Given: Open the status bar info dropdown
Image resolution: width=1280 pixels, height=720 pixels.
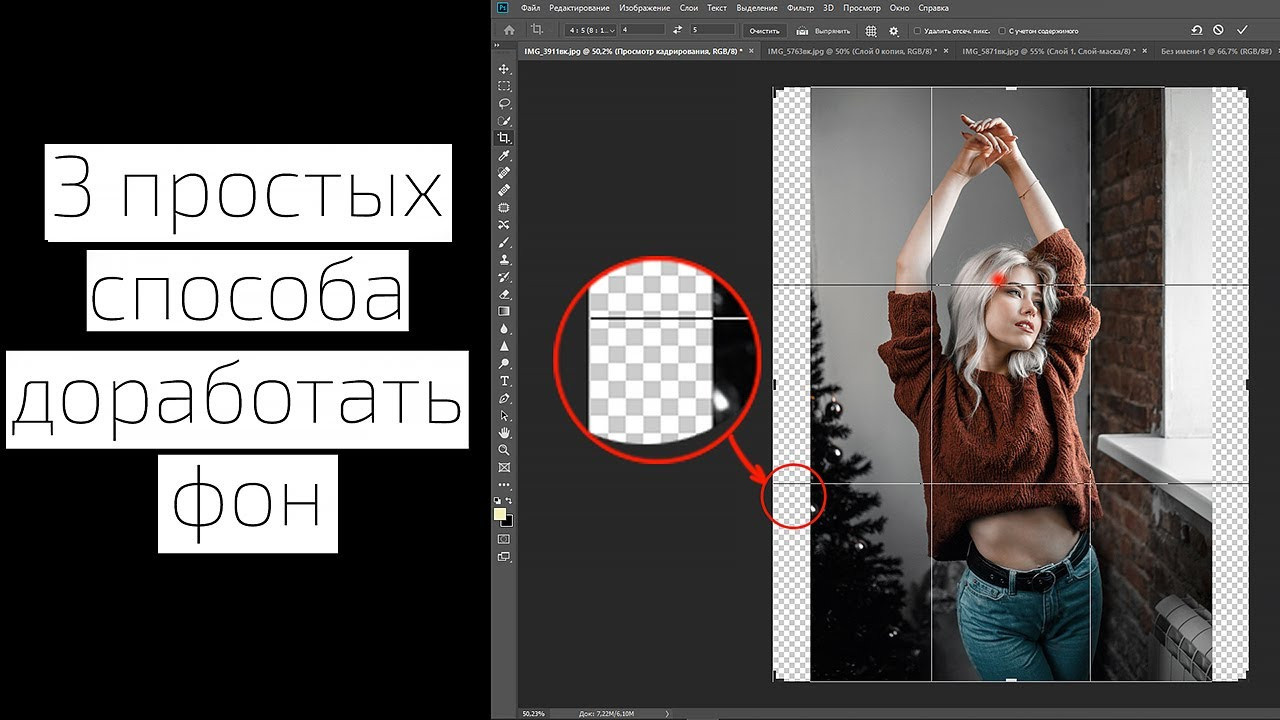Looking at the screenshot, I should (665, 714).
